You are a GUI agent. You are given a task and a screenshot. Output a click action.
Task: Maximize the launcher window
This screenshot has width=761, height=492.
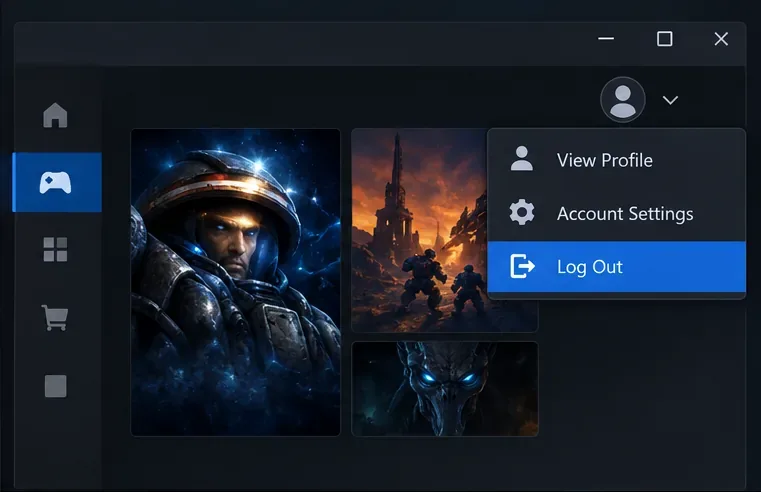[x=664, y=38]
